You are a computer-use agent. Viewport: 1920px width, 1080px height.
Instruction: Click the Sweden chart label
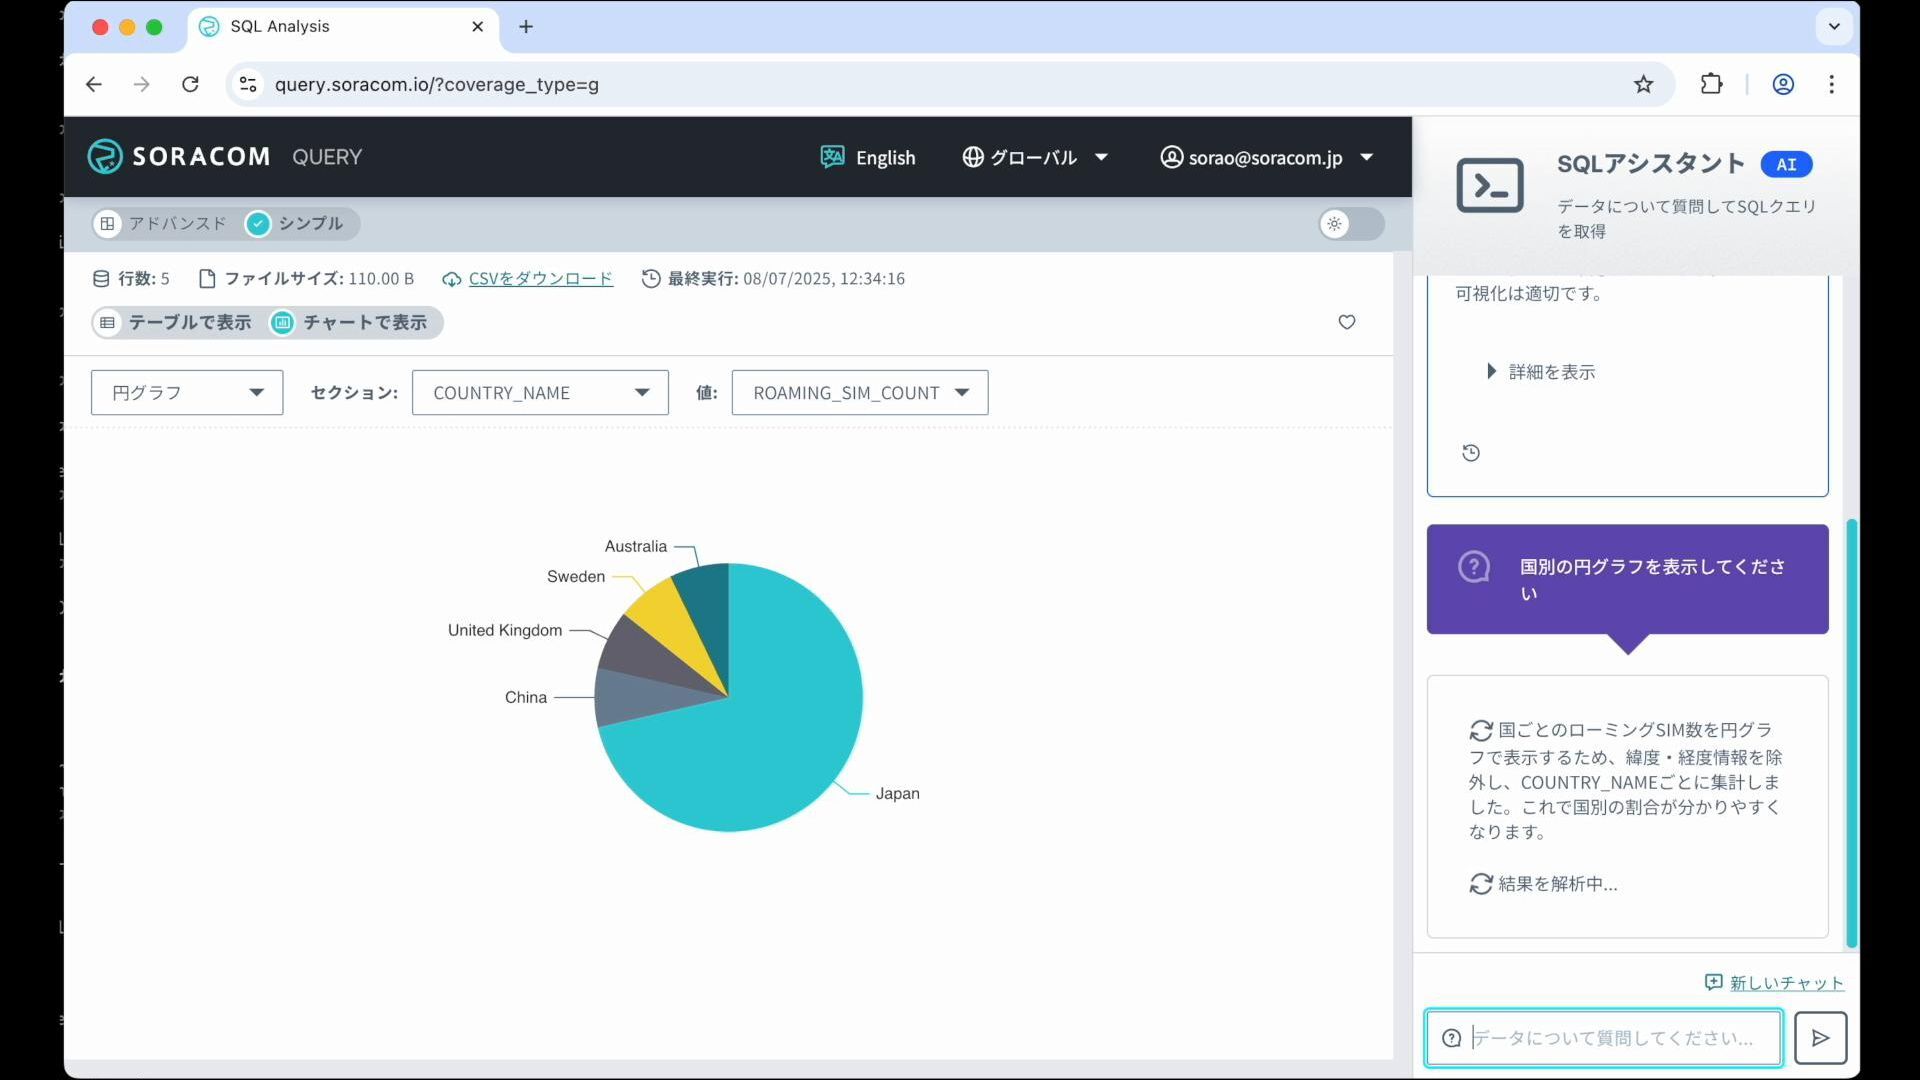575,576
